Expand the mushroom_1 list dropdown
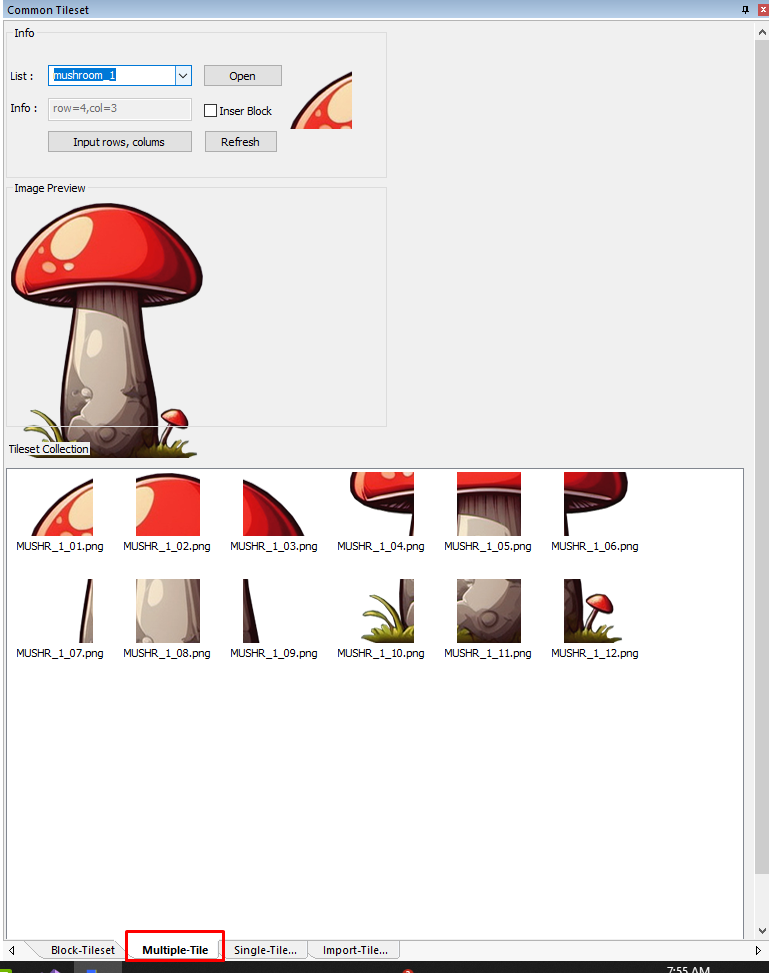The image size is (769, 973). pyautogui.click(x=183, y=76)
